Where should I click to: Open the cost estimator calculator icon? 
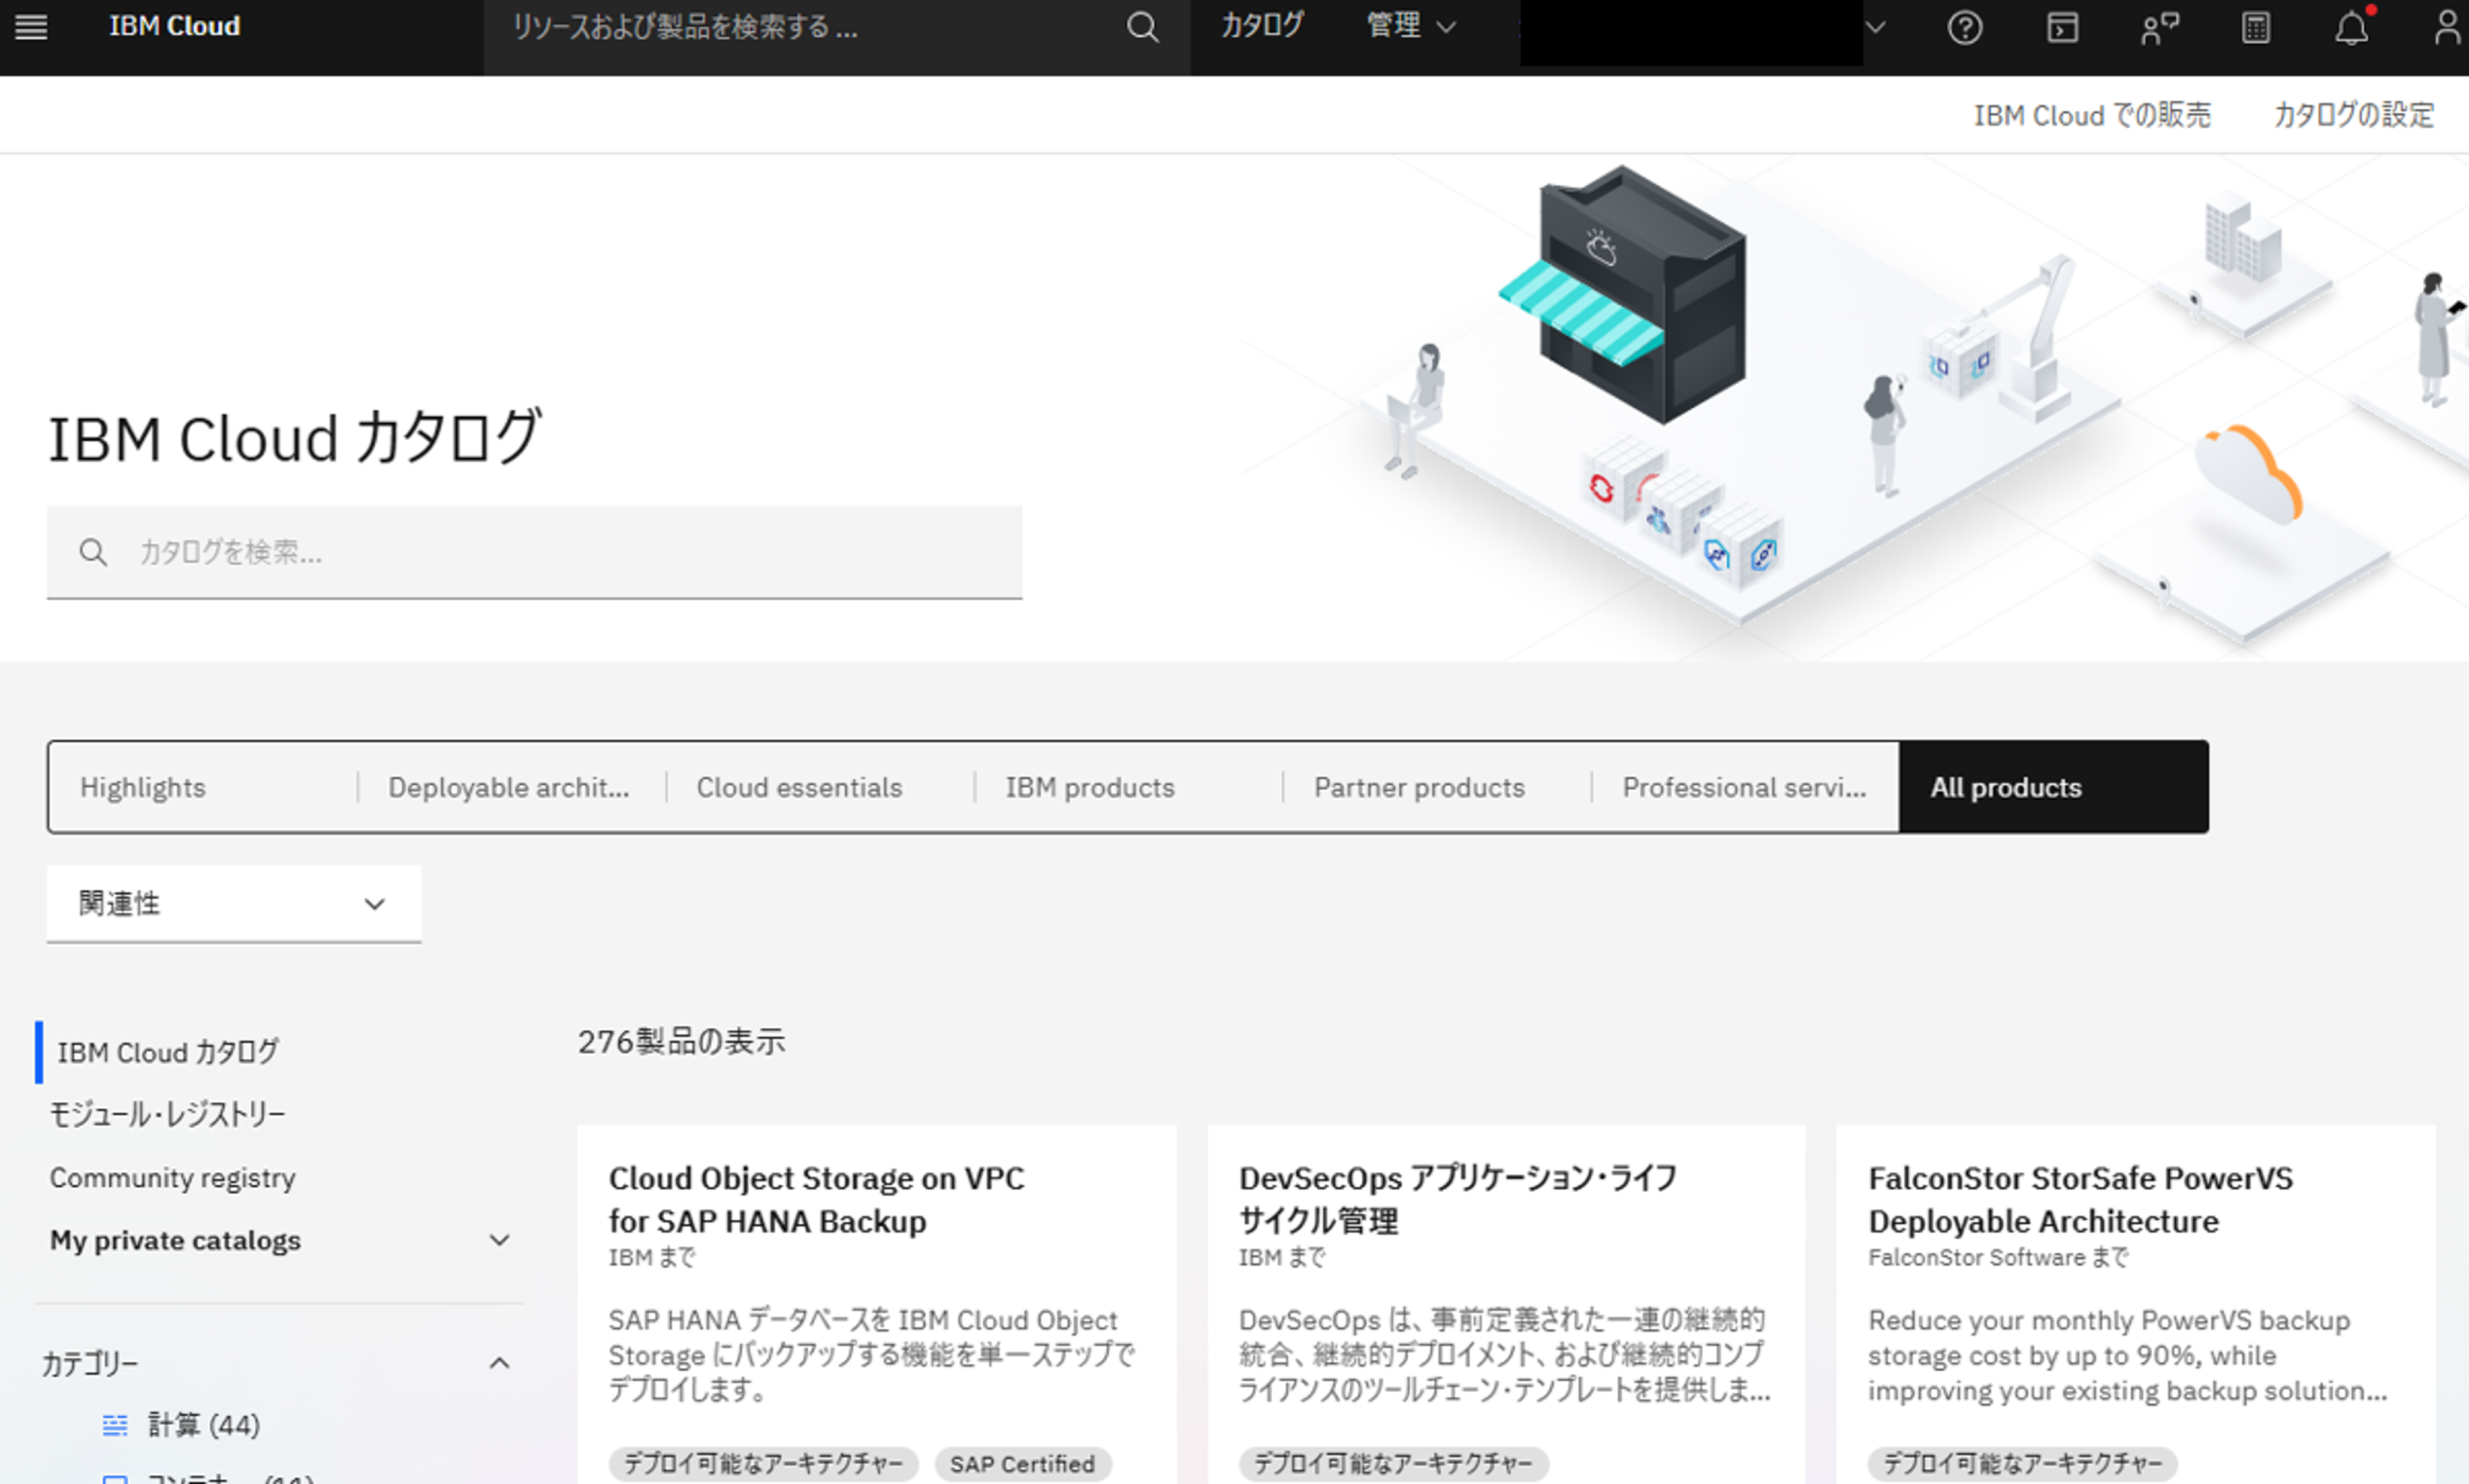tap(2255, 27)
